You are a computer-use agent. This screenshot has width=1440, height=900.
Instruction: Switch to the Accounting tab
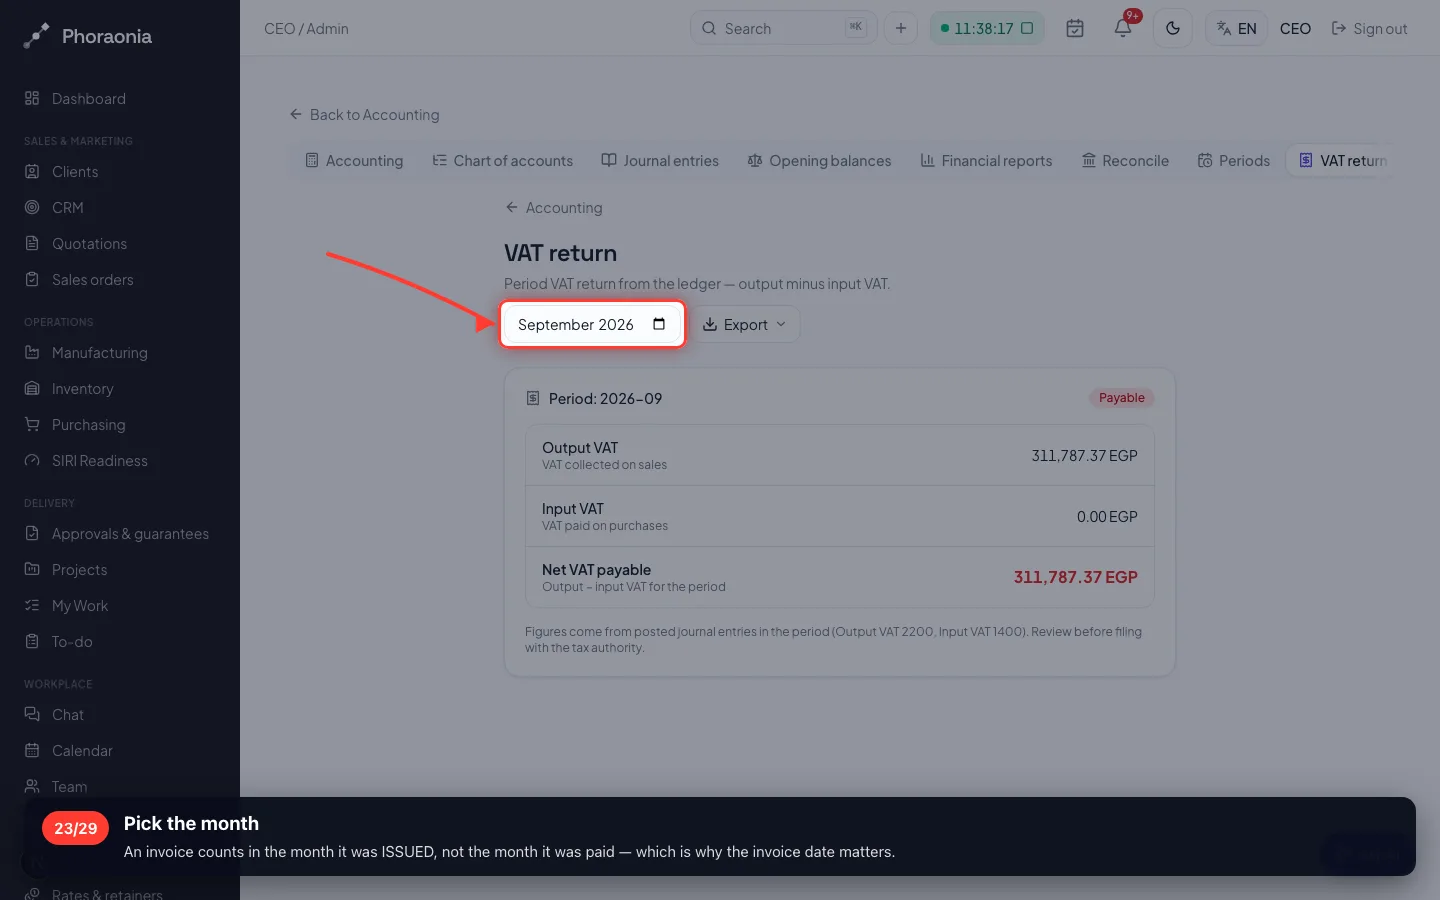pyautogui.click(x=354, y=161)
